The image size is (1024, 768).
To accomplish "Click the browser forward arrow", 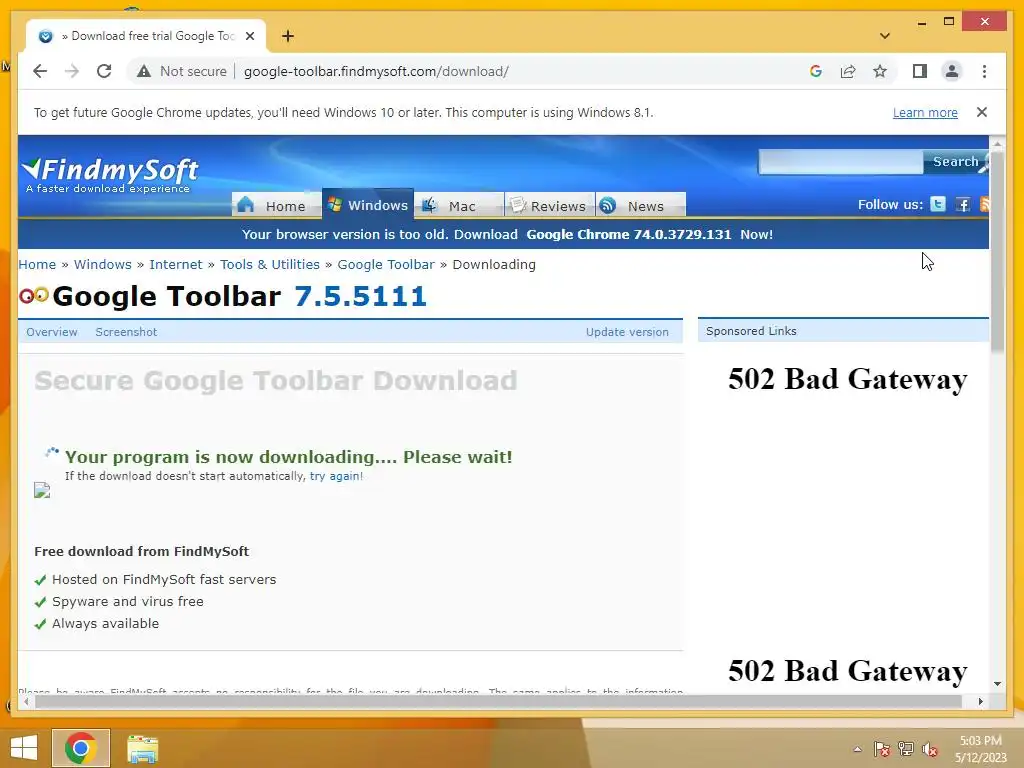I will 72,71.
